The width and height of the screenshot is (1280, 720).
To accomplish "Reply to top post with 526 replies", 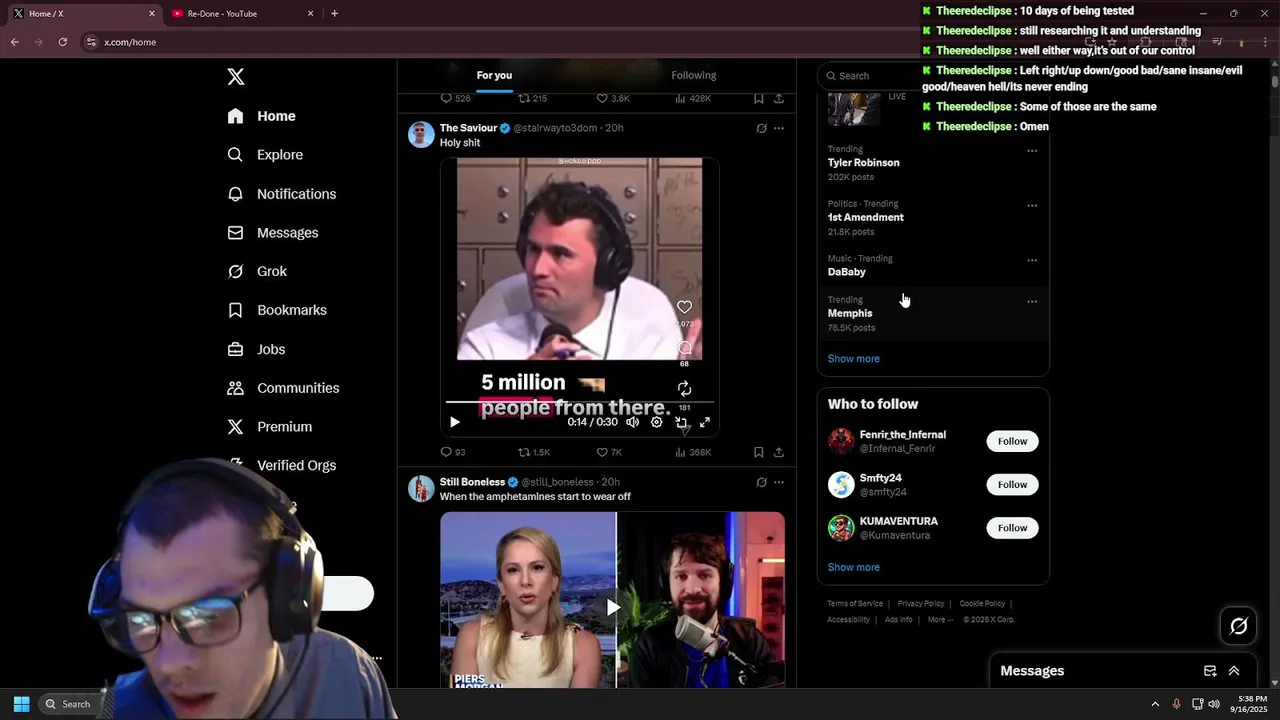I will (x=455, y=98).
